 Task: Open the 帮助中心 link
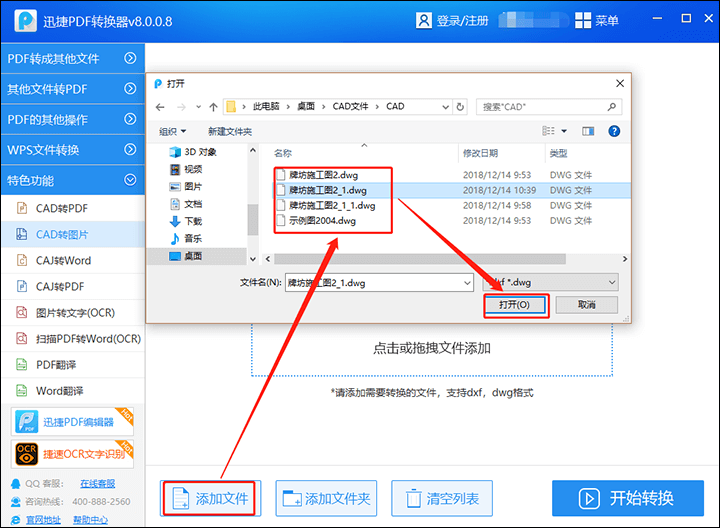coord(90,520)
